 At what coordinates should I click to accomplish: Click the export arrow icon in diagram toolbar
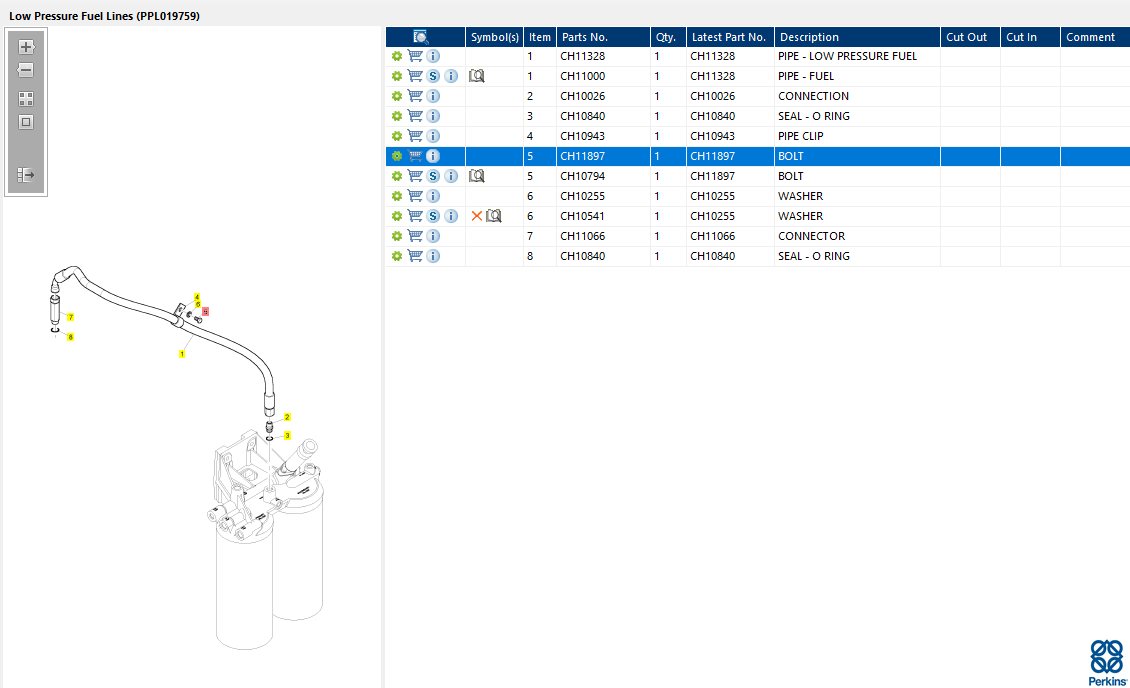(26, 175)
